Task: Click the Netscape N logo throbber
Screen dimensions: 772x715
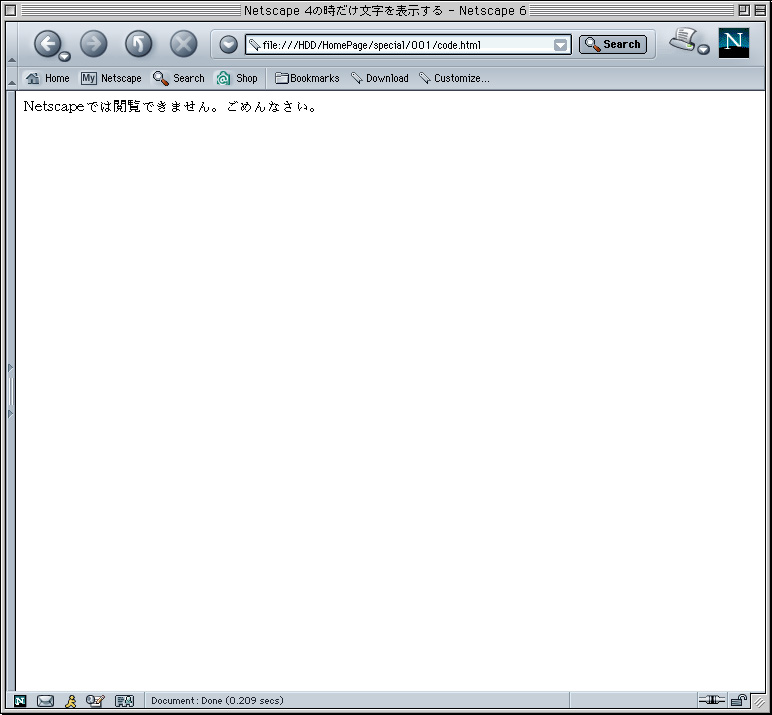Action: [734, 43]
